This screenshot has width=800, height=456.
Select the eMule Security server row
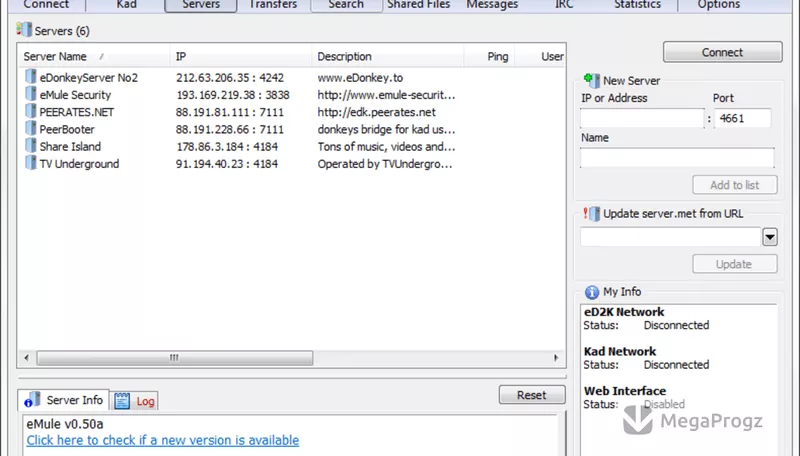point(291,95)
